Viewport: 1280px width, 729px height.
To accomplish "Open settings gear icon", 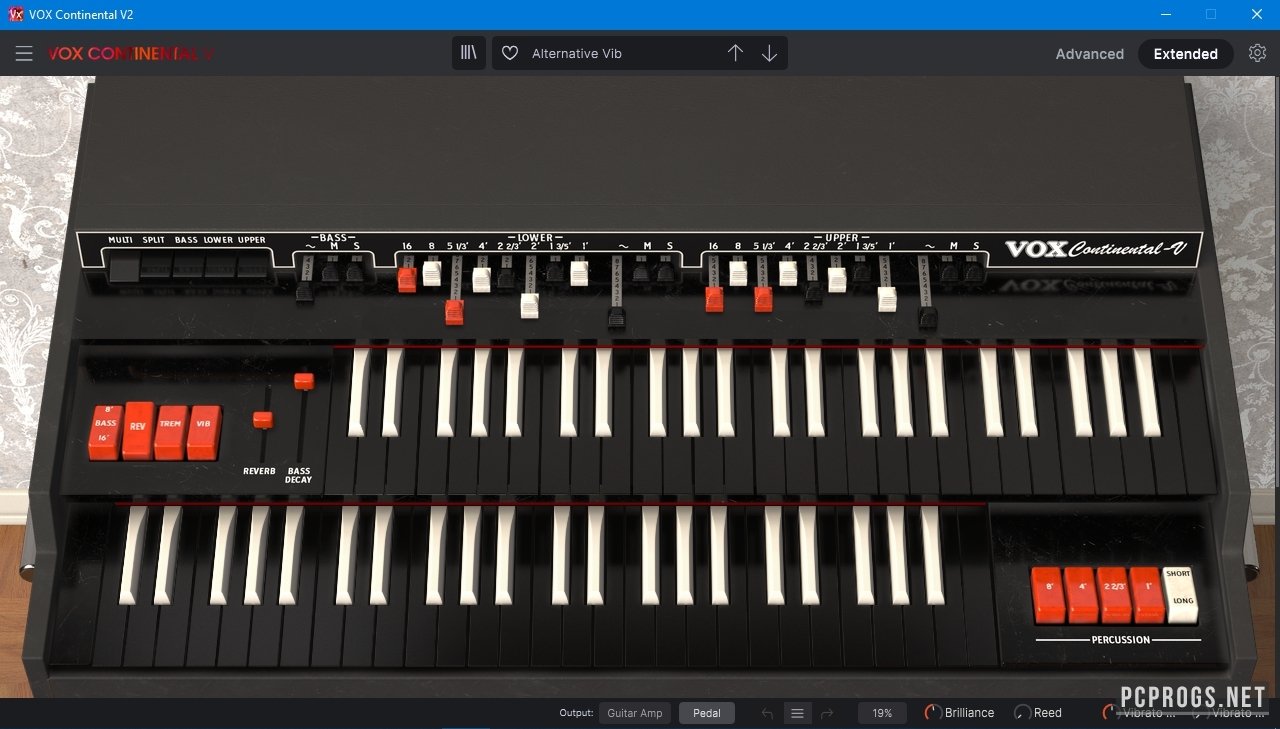I will pyautogui.click(x=1257, y=53).
